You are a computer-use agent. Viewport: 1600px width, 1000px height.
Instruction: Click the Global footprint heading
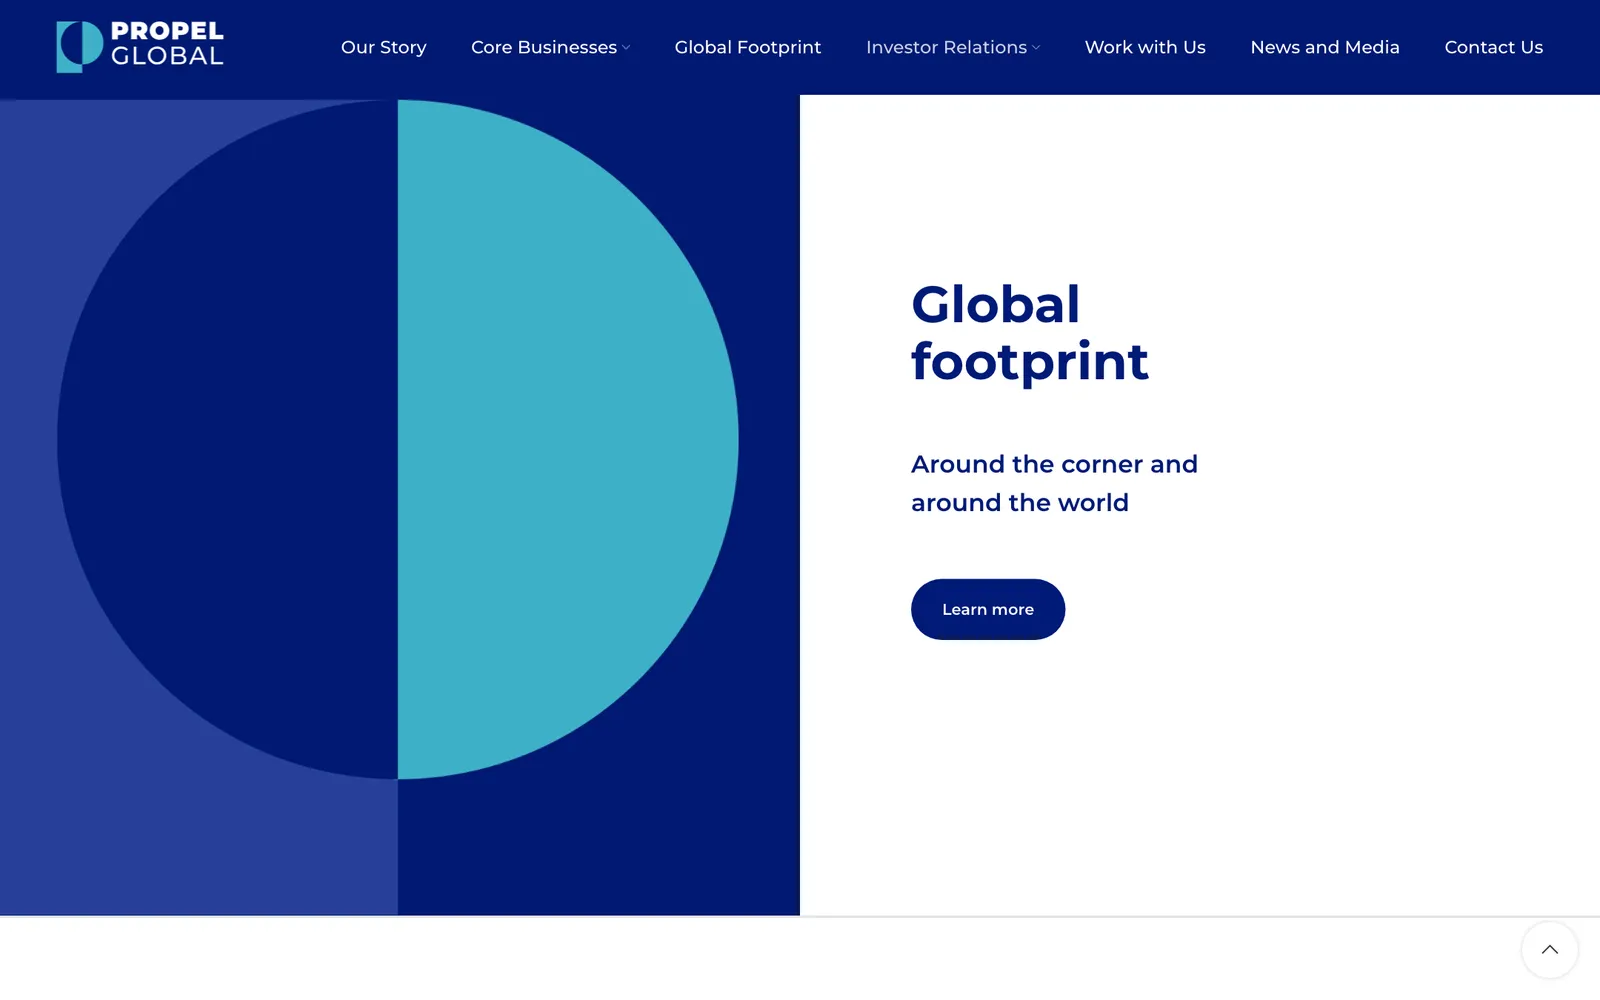(x=1029, y=333)
